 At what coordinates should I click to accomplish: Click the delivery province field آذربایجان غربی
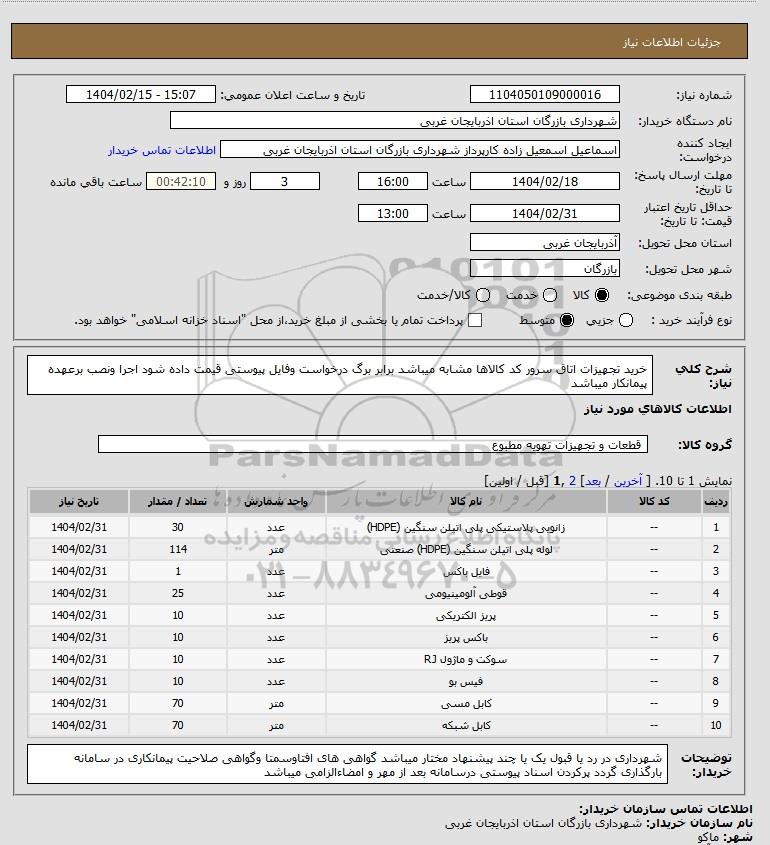click(545, 243)
